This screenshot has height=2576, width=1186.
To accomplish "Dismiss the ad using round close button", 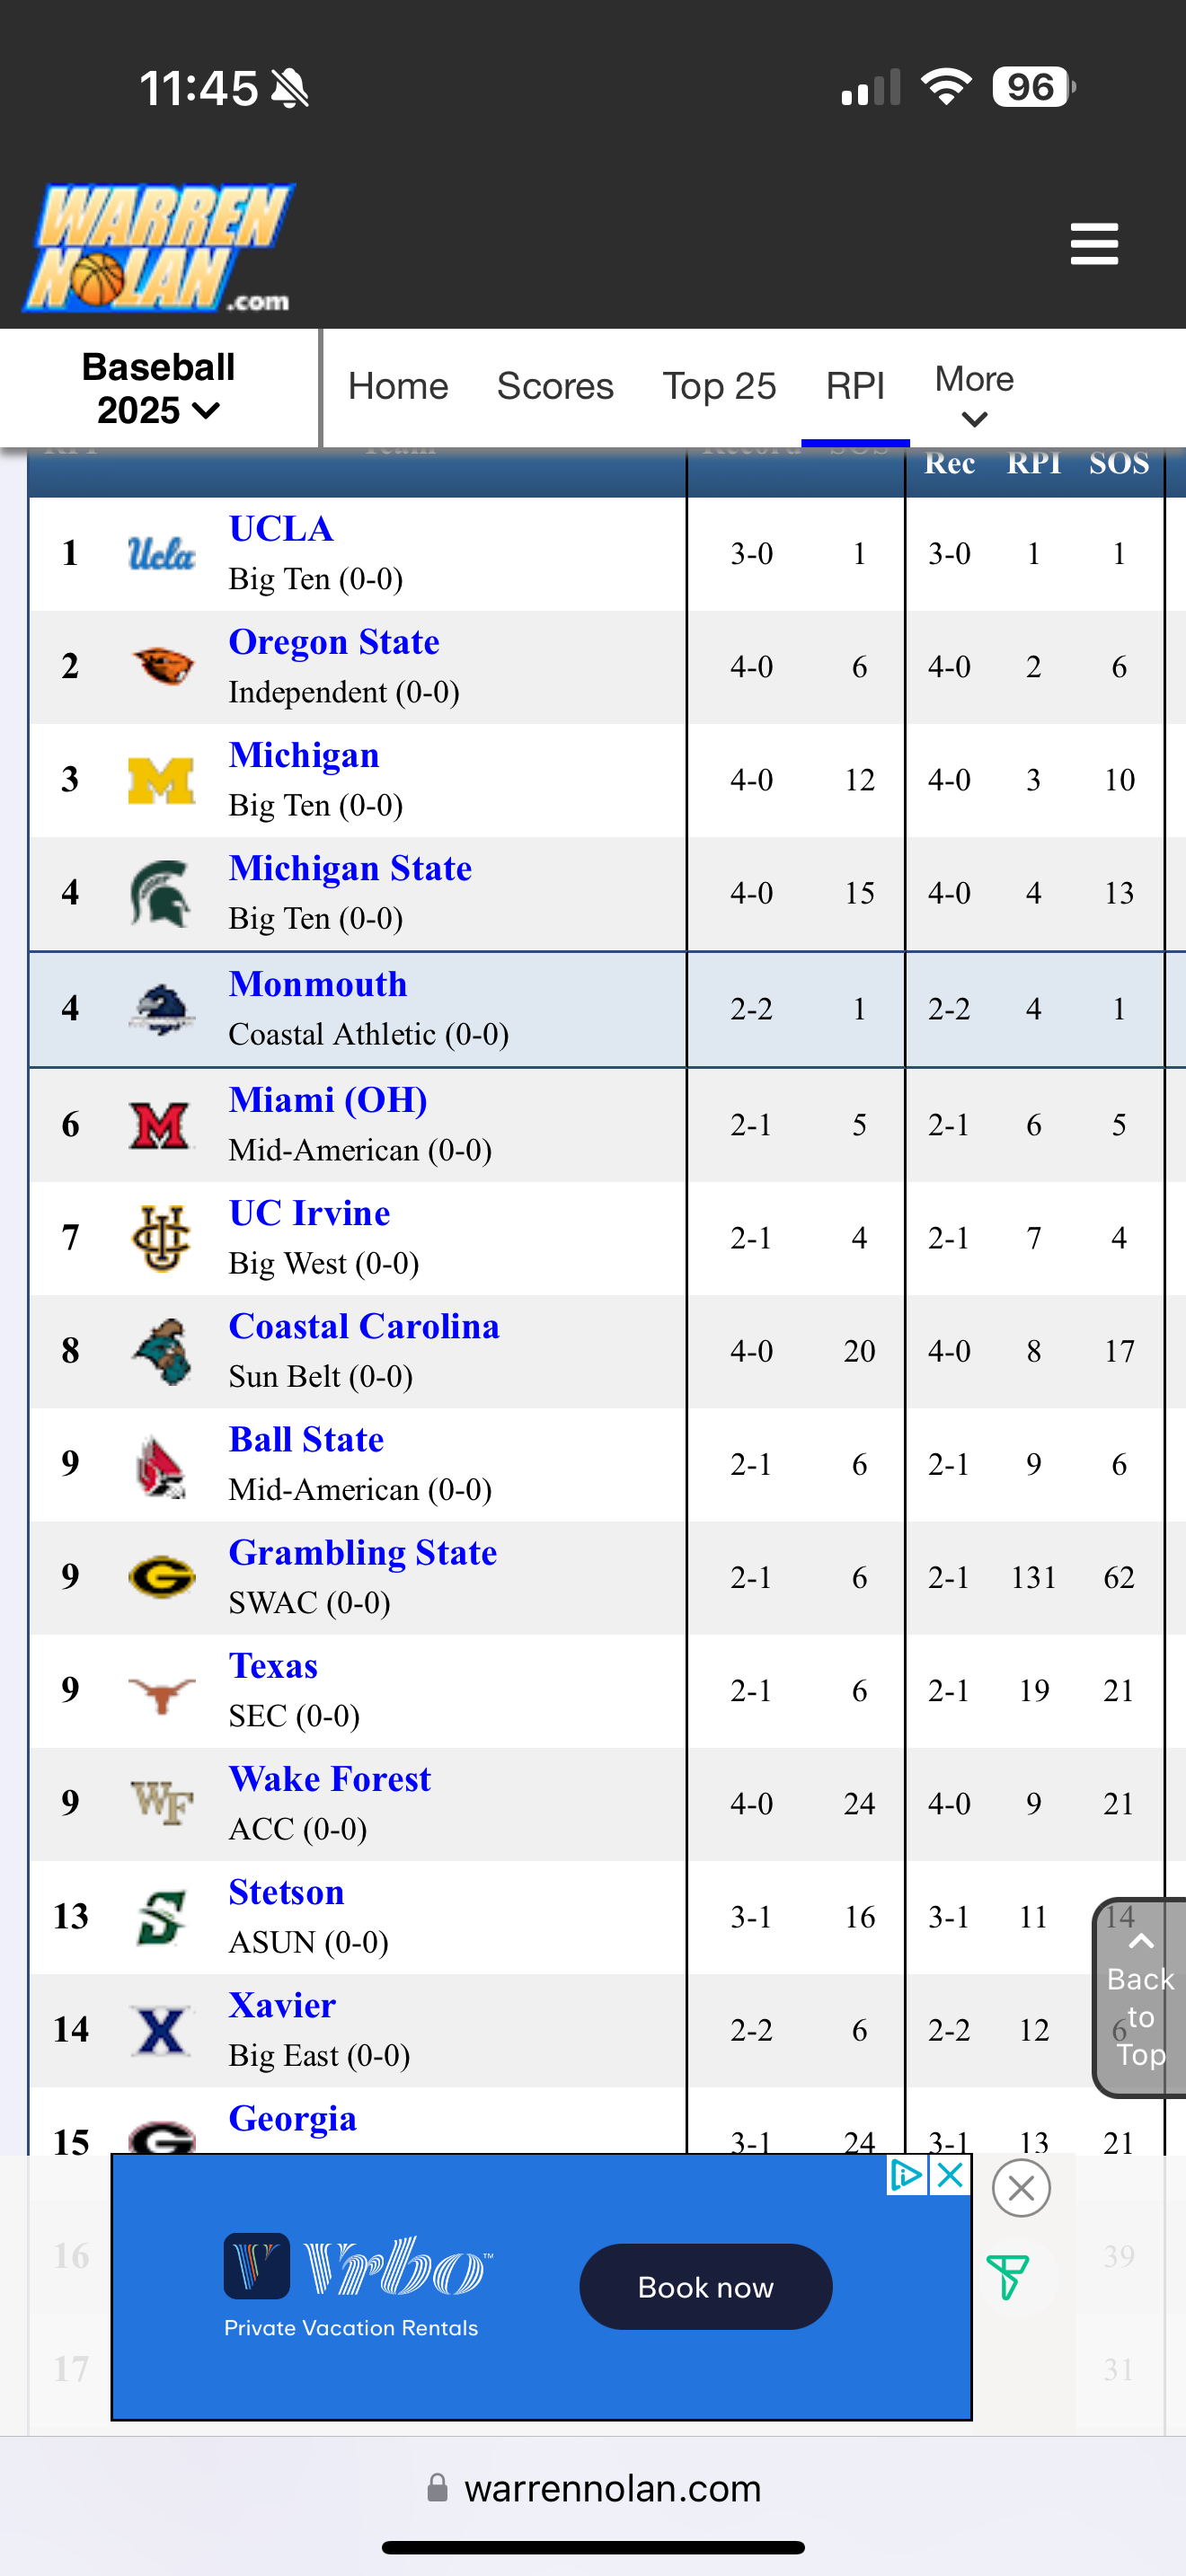I will pyautogui.click(x=1021, y=2188).
